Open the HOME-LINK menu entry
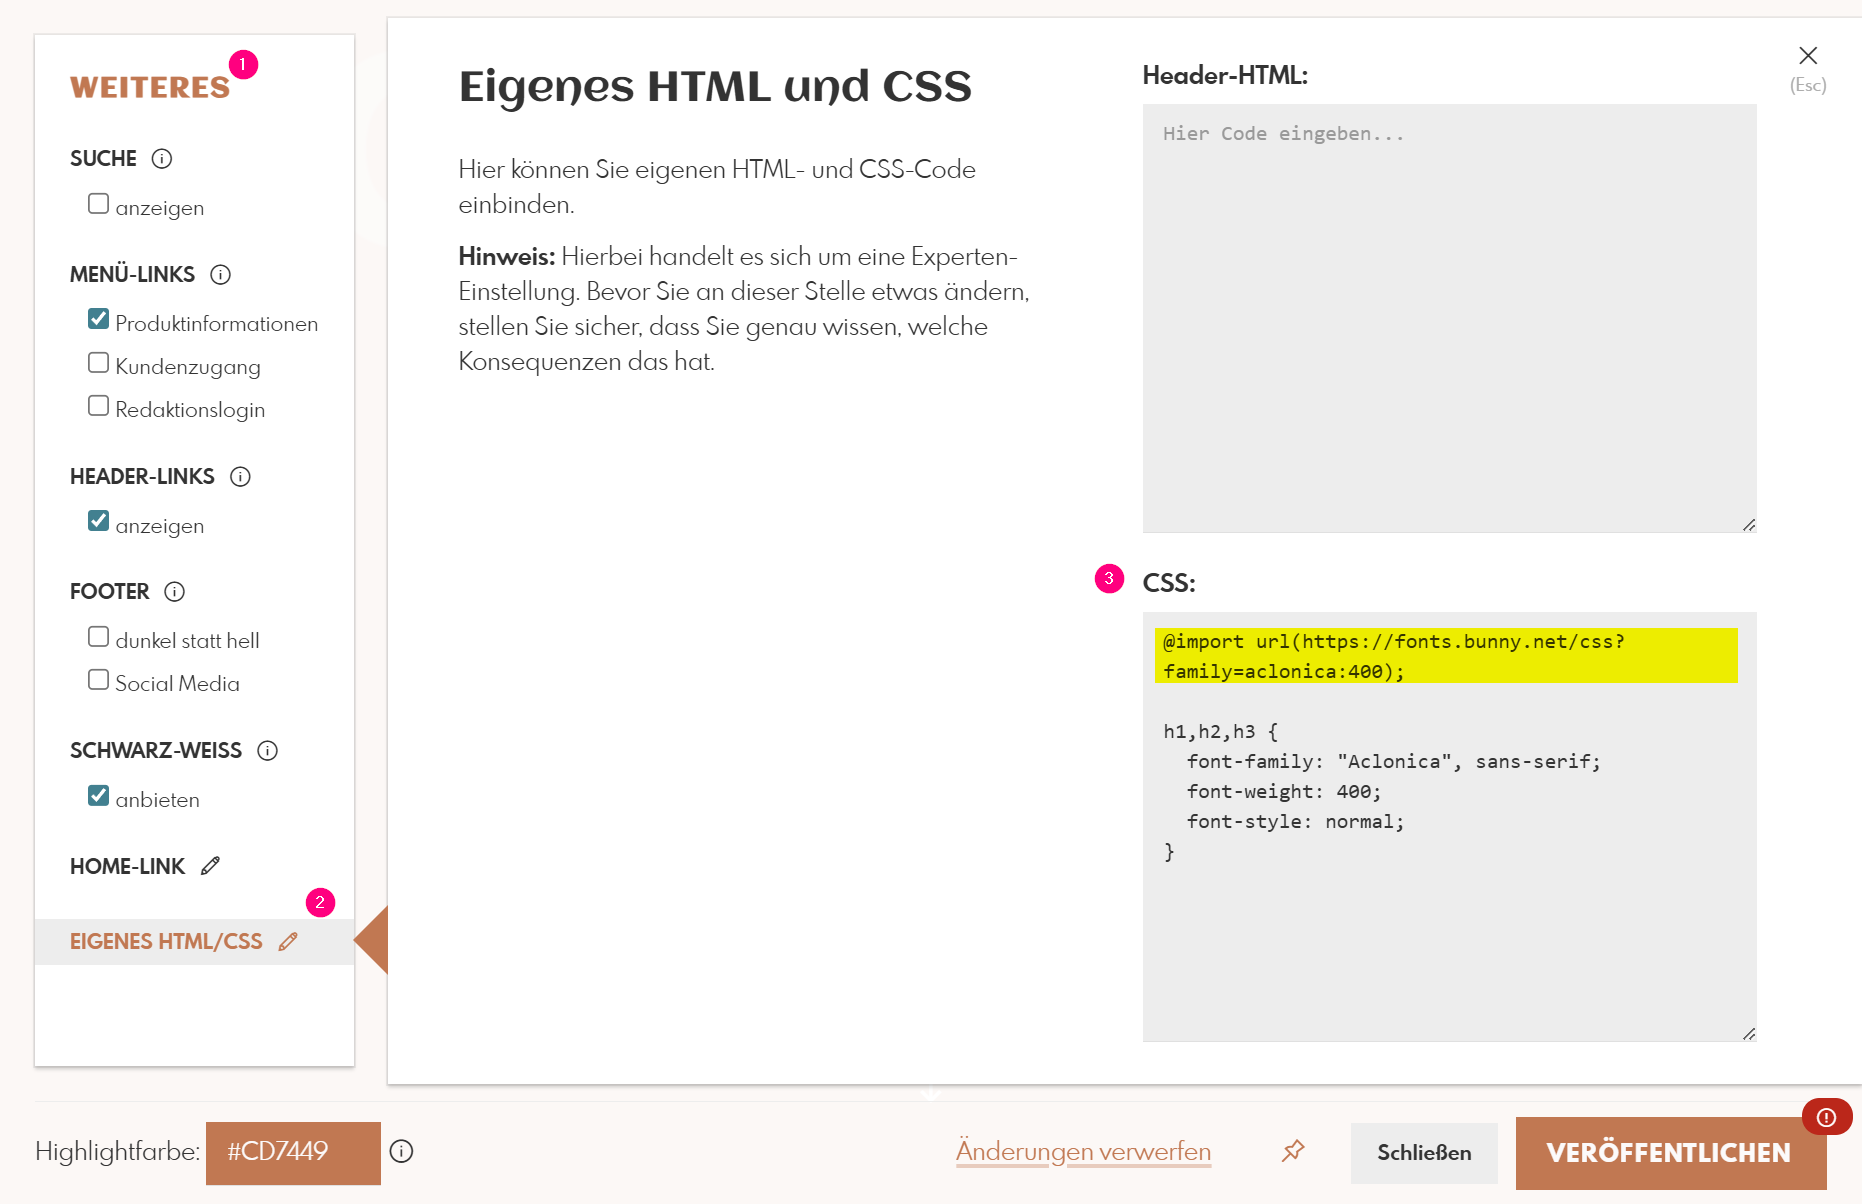 coord(127,866)
